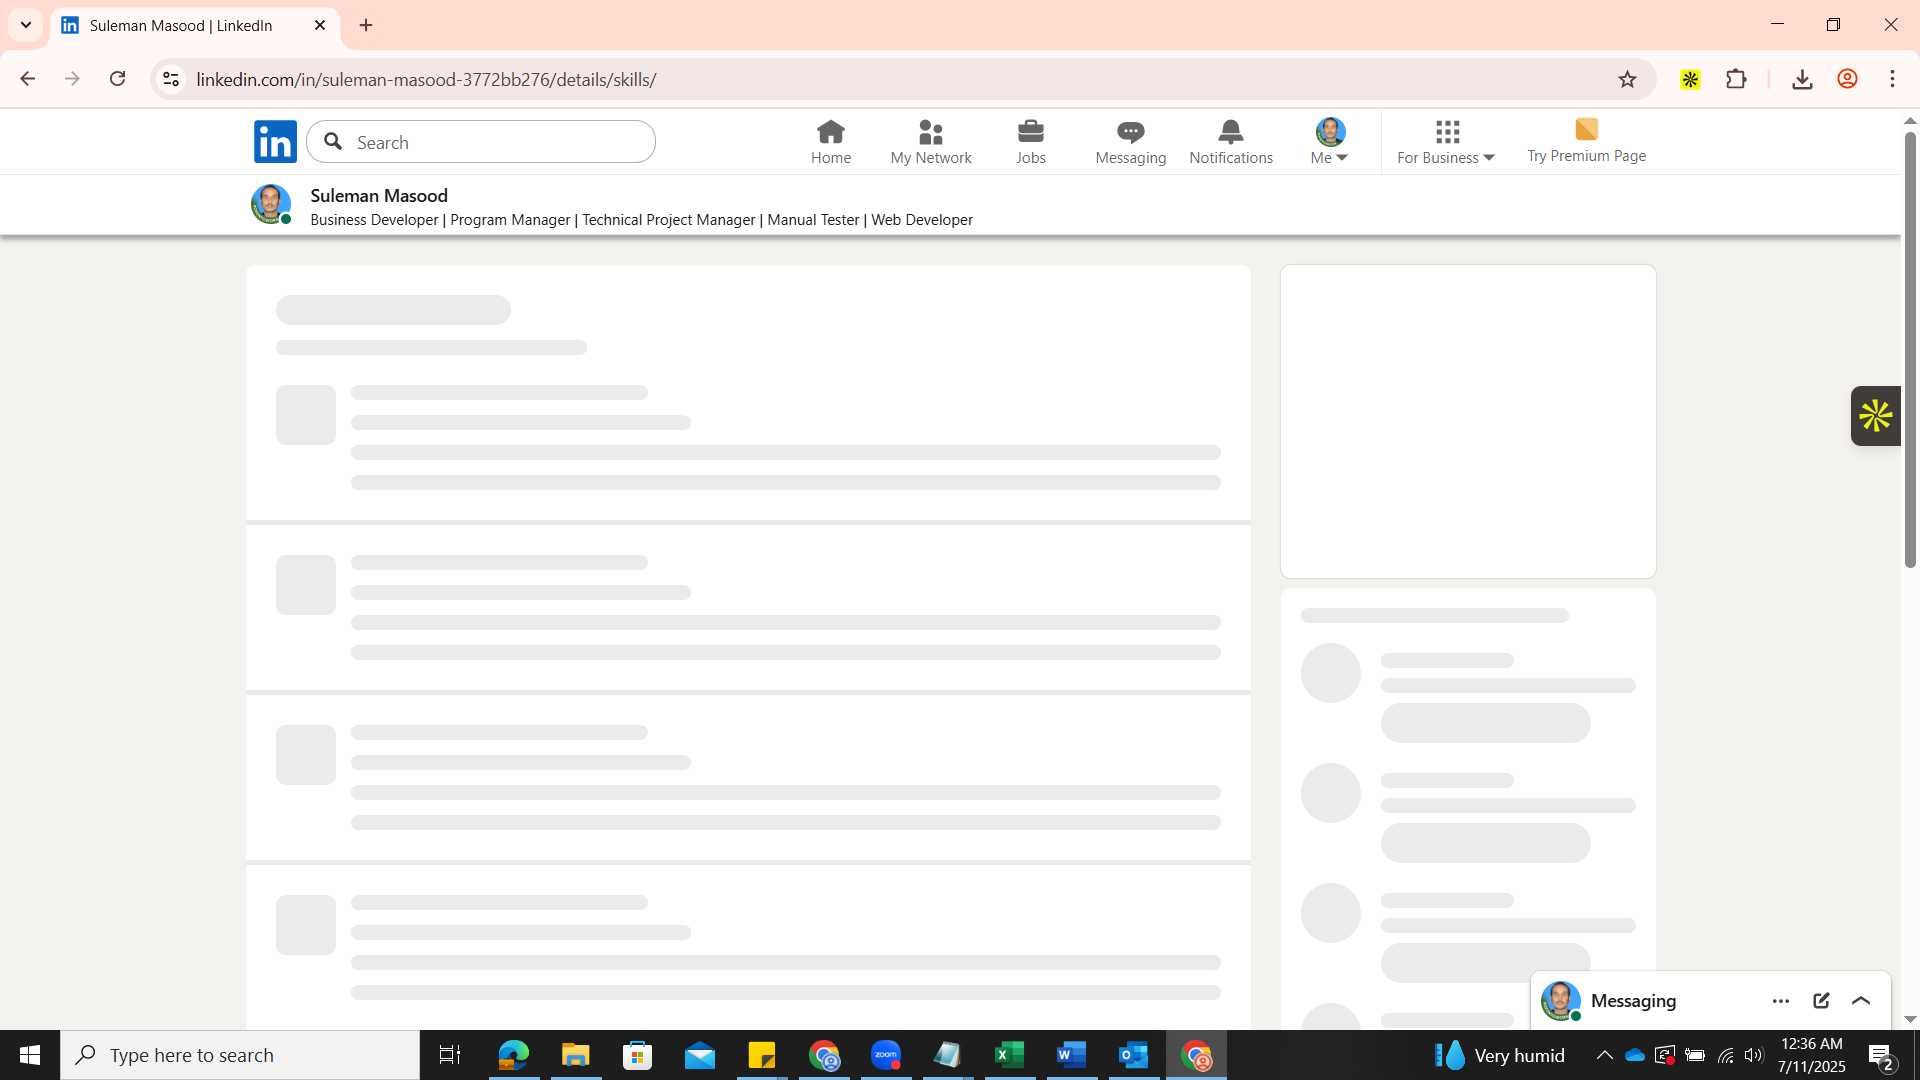
Task: Compose a new message in overlay
Action: pos(1821,1001)
